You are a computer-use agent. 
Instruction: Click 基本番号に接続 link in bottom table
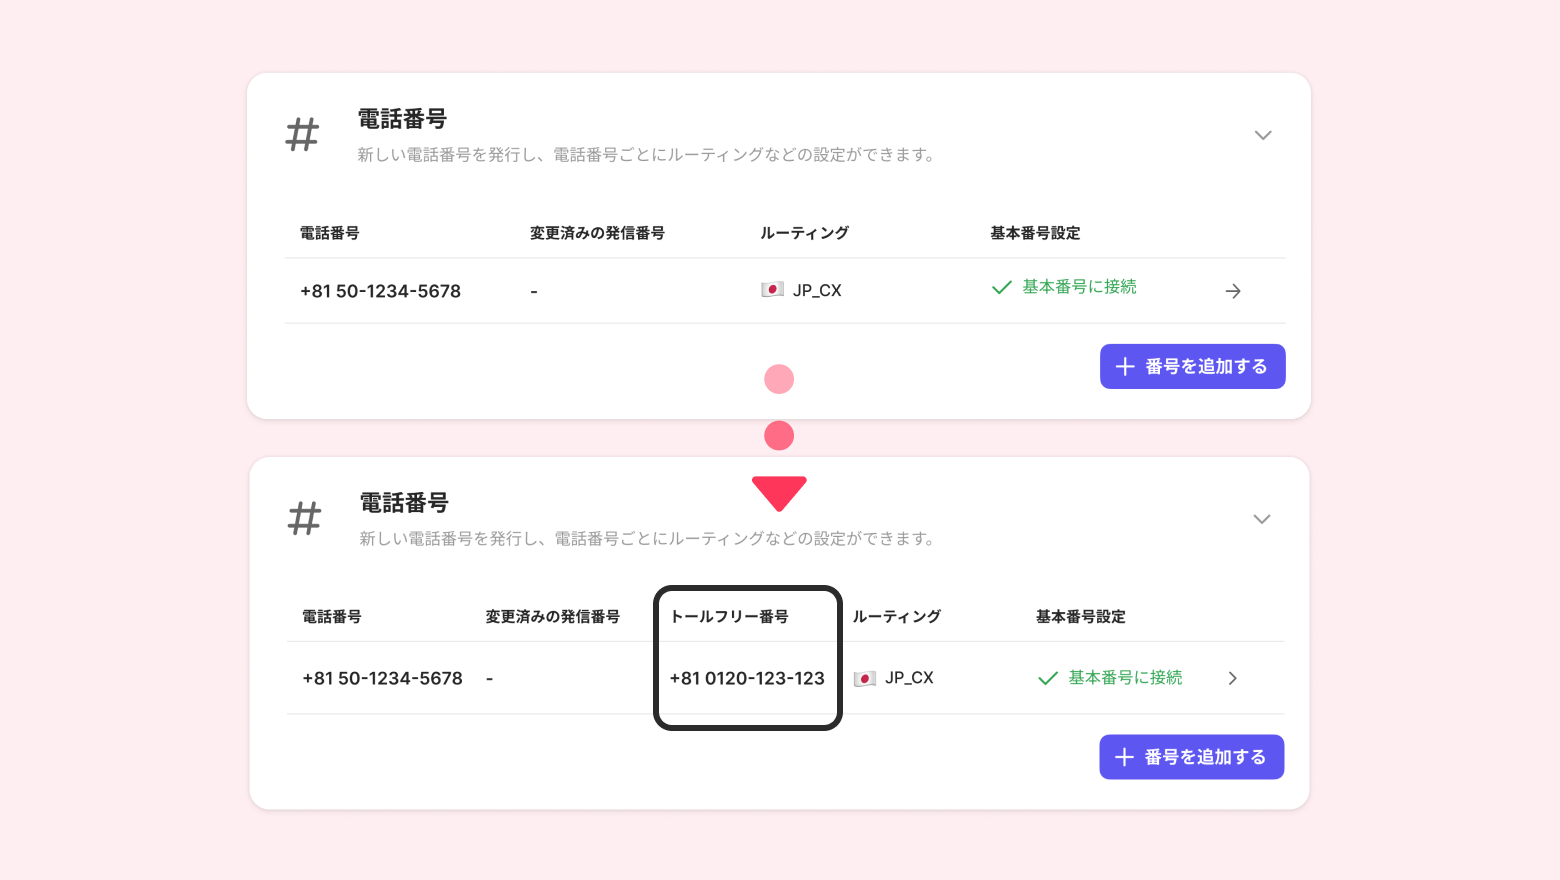[x=1125, y=678]
